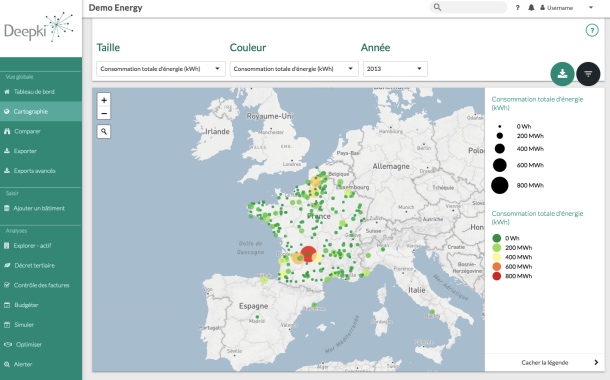
Task: Open the map search magnifier tool
Action: click(x=104, y=131)
